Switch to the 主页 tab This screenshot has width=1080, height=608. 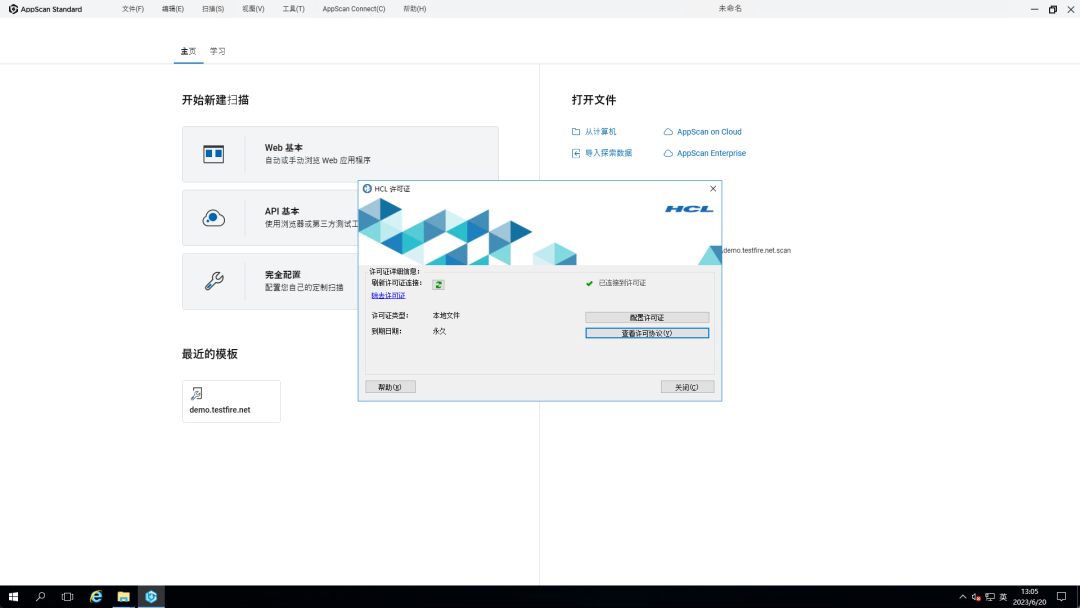tap(189, 51)
